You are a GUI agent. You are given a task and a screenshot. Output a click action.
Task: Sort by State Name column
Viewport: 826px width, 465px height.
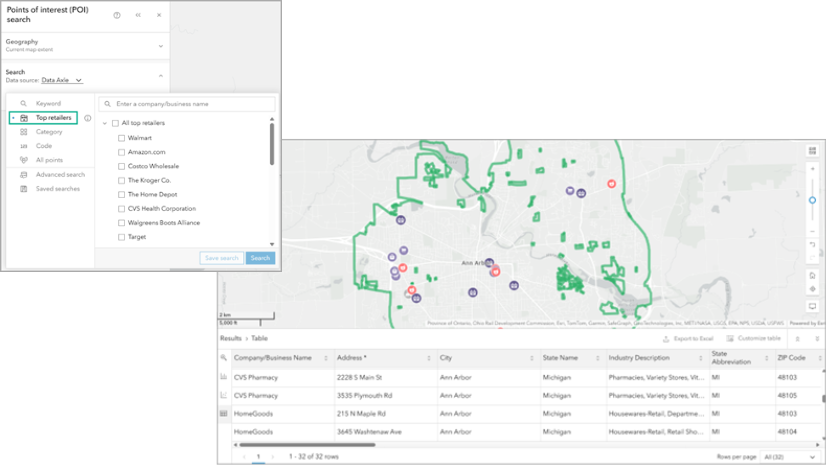tap(597, 358)
